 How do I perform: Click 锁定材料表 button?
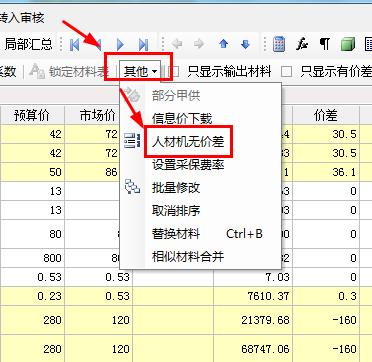coord(69,71)
